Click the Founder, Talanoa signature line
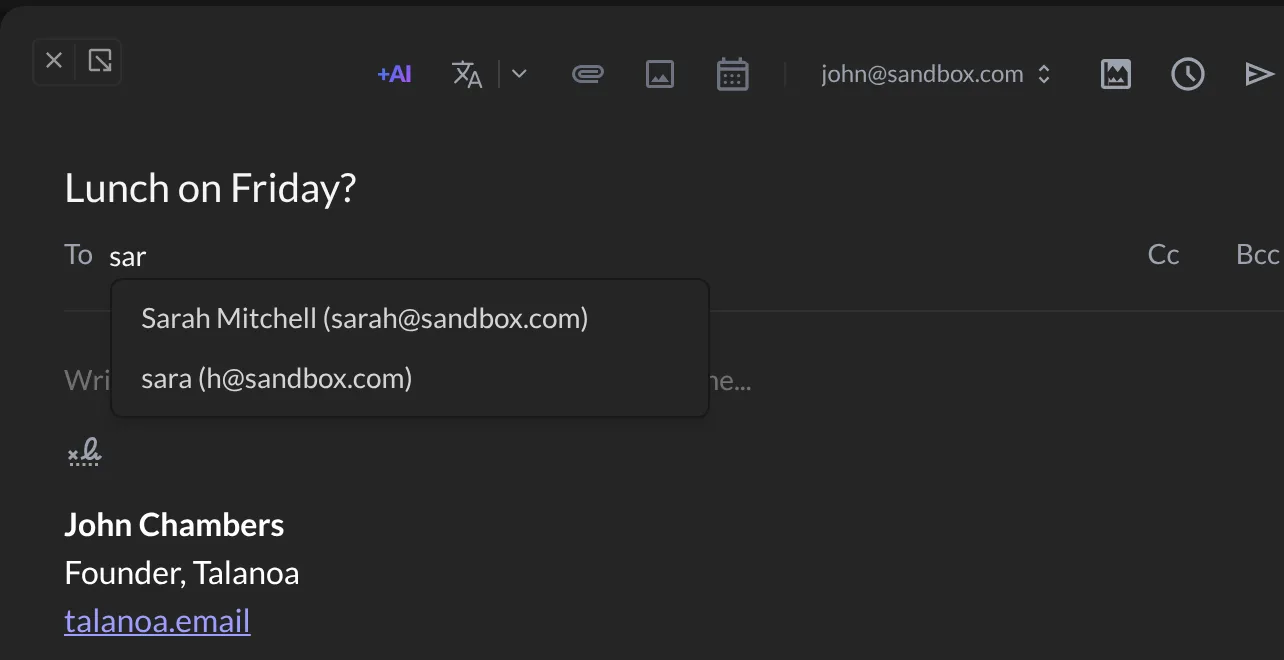The image size is (1284, 660). 182,573
